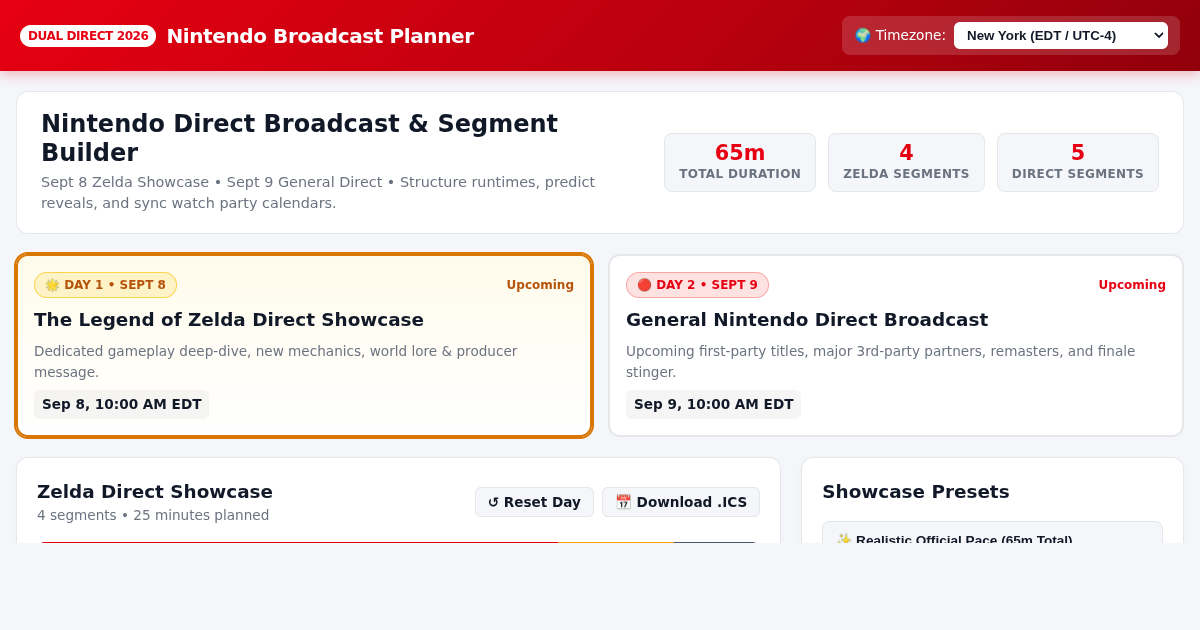
Task: Click the Sep 8, 10:00 AM EDT time chip
Action: [122, 404]
